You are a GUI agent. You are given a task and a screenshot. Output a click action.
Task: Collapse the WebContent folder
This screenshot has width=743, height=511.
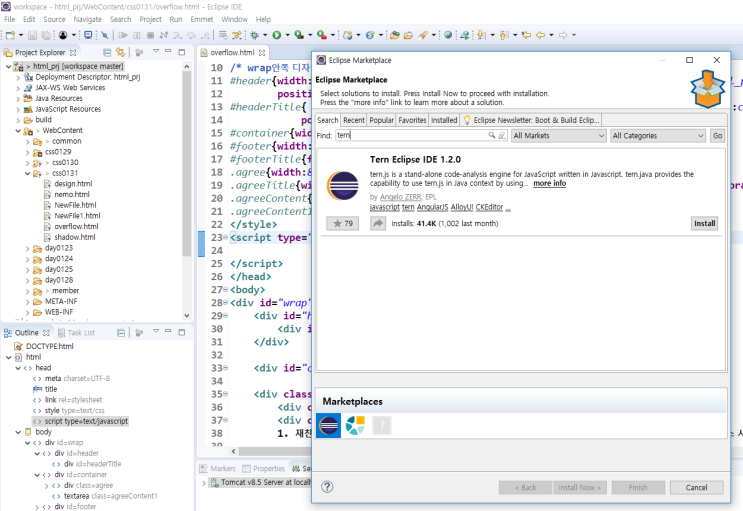coord(18,130)
